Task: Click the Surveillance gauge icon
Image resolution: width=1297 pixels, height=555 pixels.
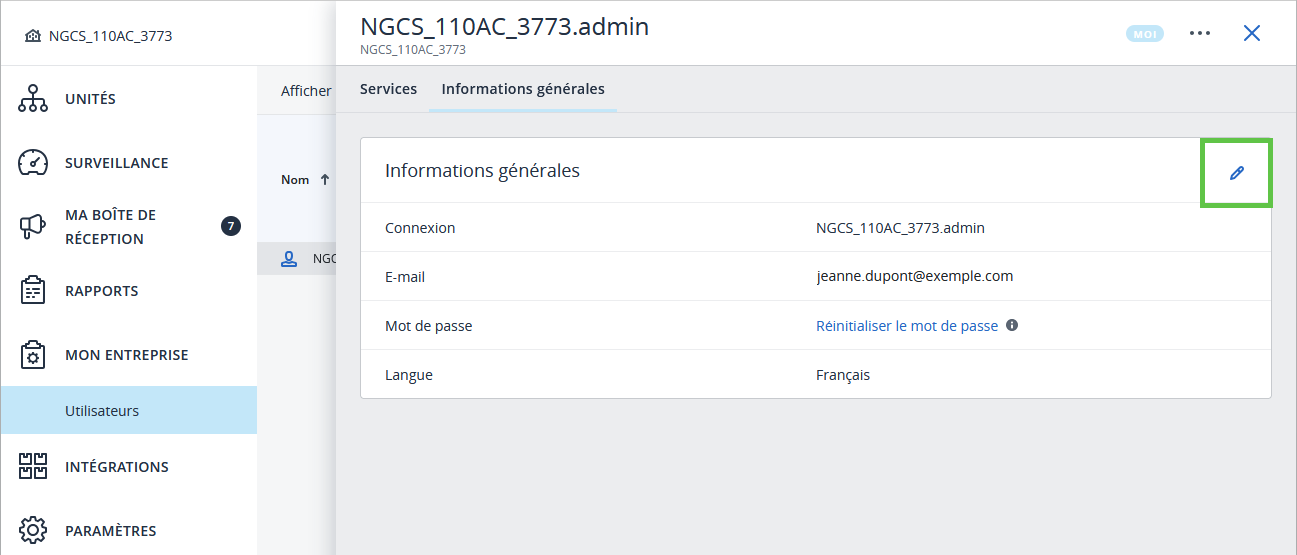Action: pyautogui.click(x=33, y=163)
